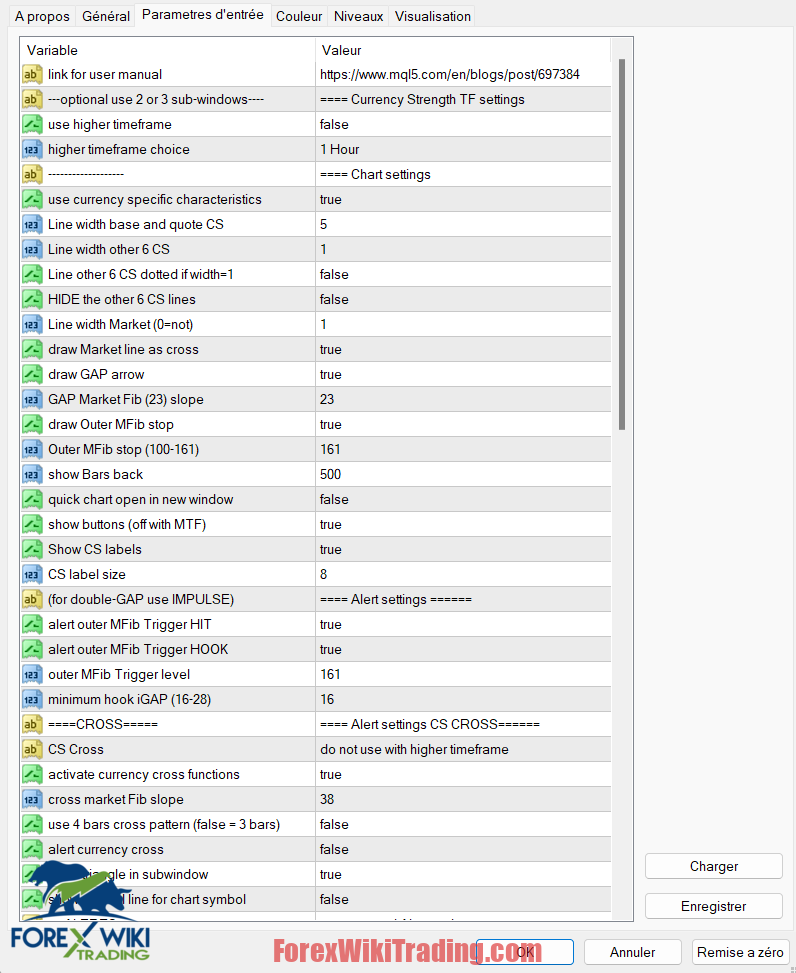Click the boolean icon for 'HIDE the other 6 CS lines'
This screenshot has height=973, width=796.
32,299
